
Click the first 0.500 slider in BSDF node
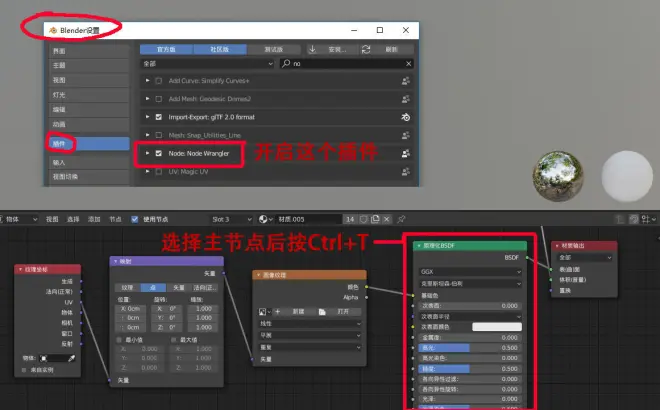tap(470, 348)
